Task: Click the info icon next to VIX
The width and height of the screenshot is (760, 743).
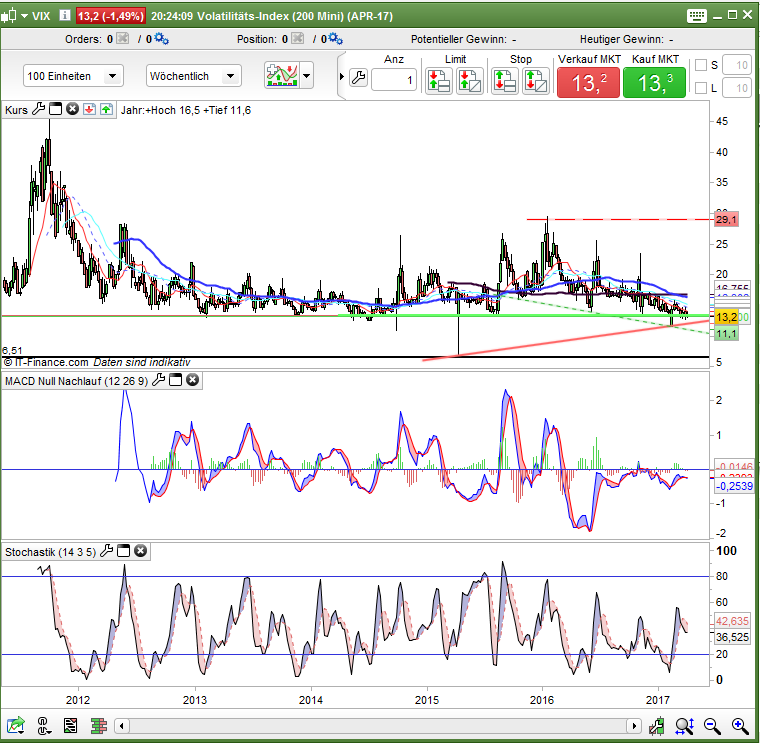Action: click(65, 16)
